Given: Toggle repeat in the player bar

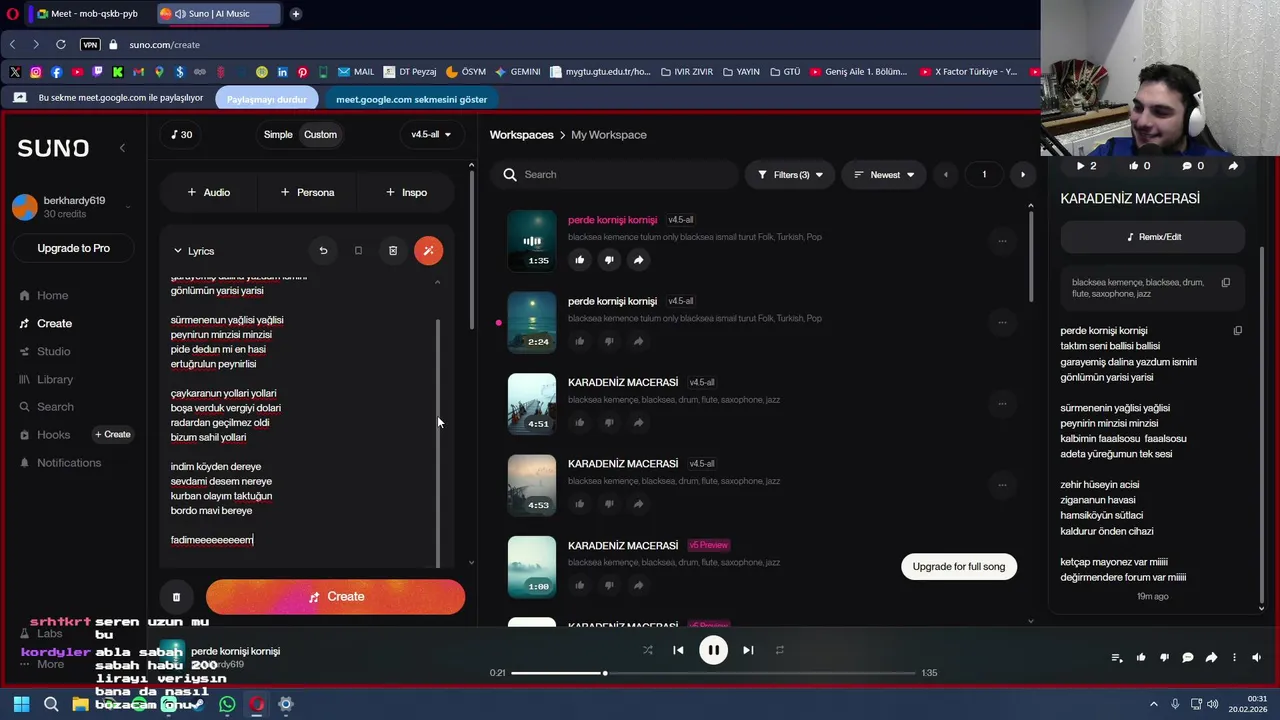Looking at the screenshot, I should [x=780, y=650].
